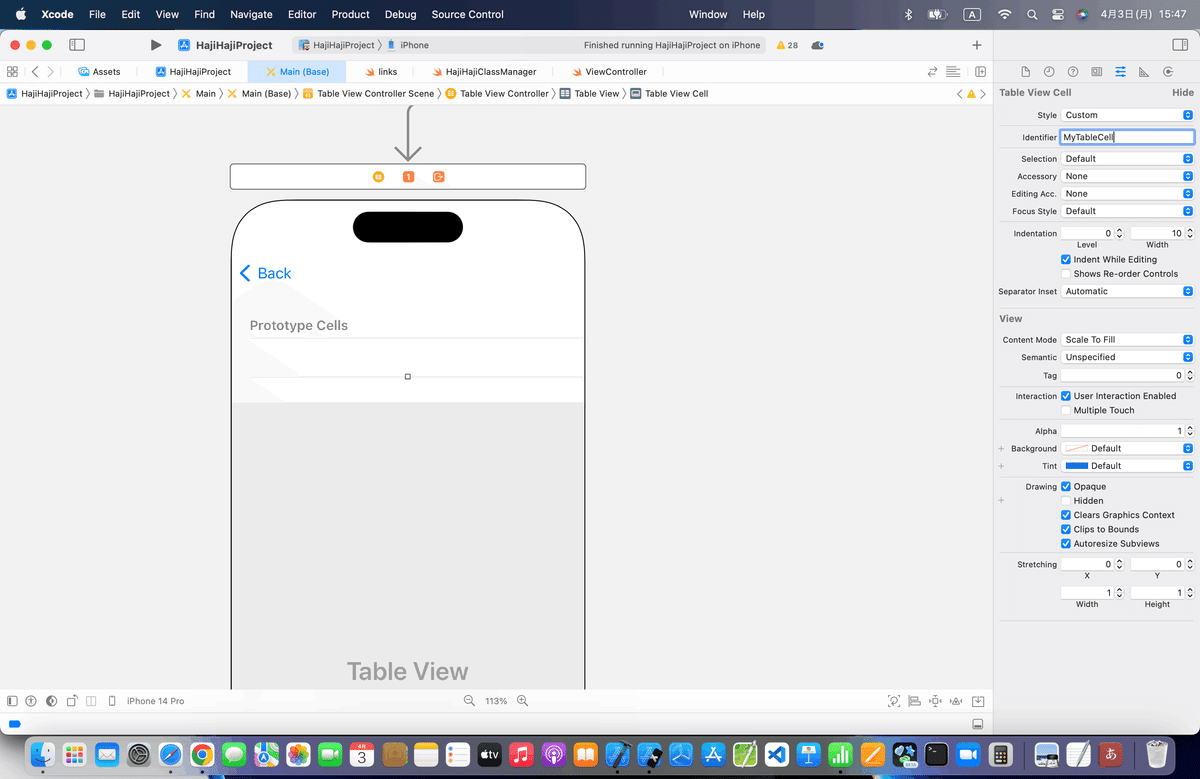
Task: Click the First Responder icon in scene dock
Action: point(408,177)
